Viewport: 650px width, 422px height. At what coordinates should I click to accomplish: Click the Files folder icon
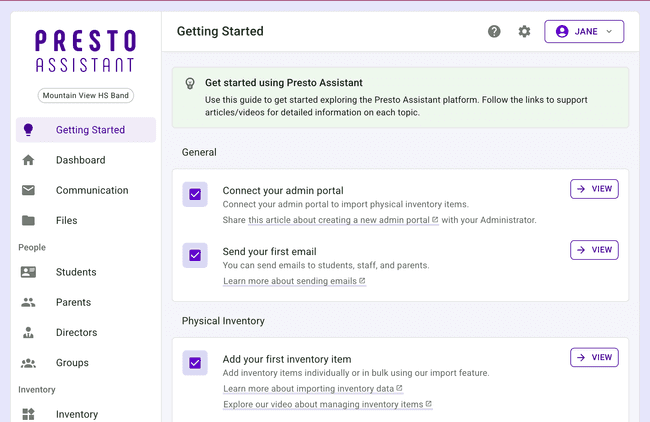pyautogui.click(x=28, y=220)
